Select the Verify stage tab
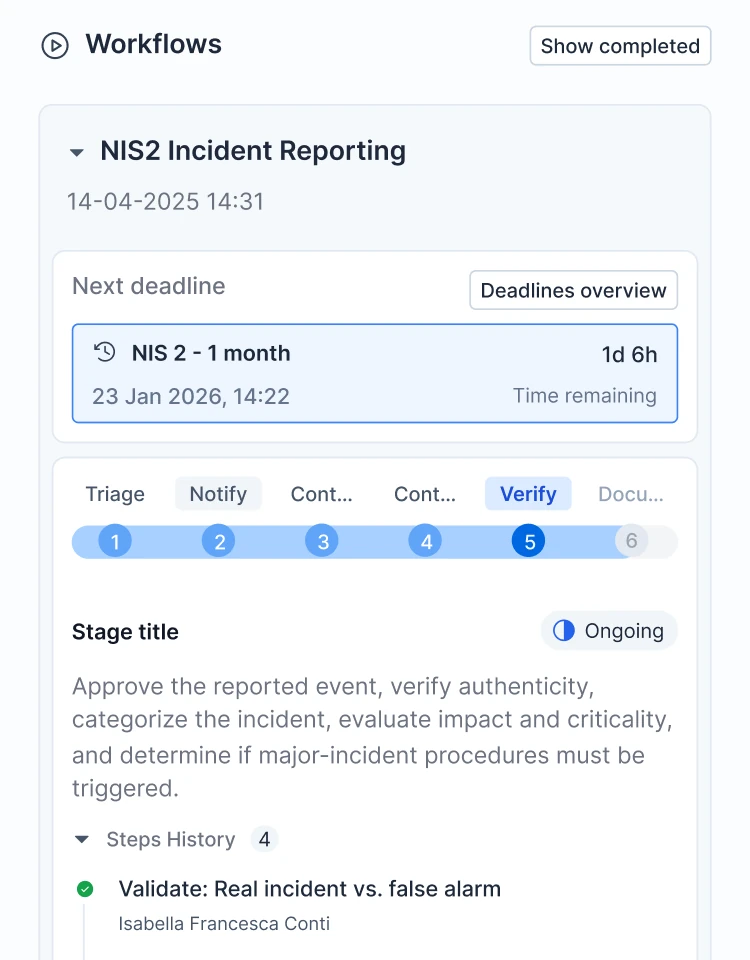 point(528,494)
